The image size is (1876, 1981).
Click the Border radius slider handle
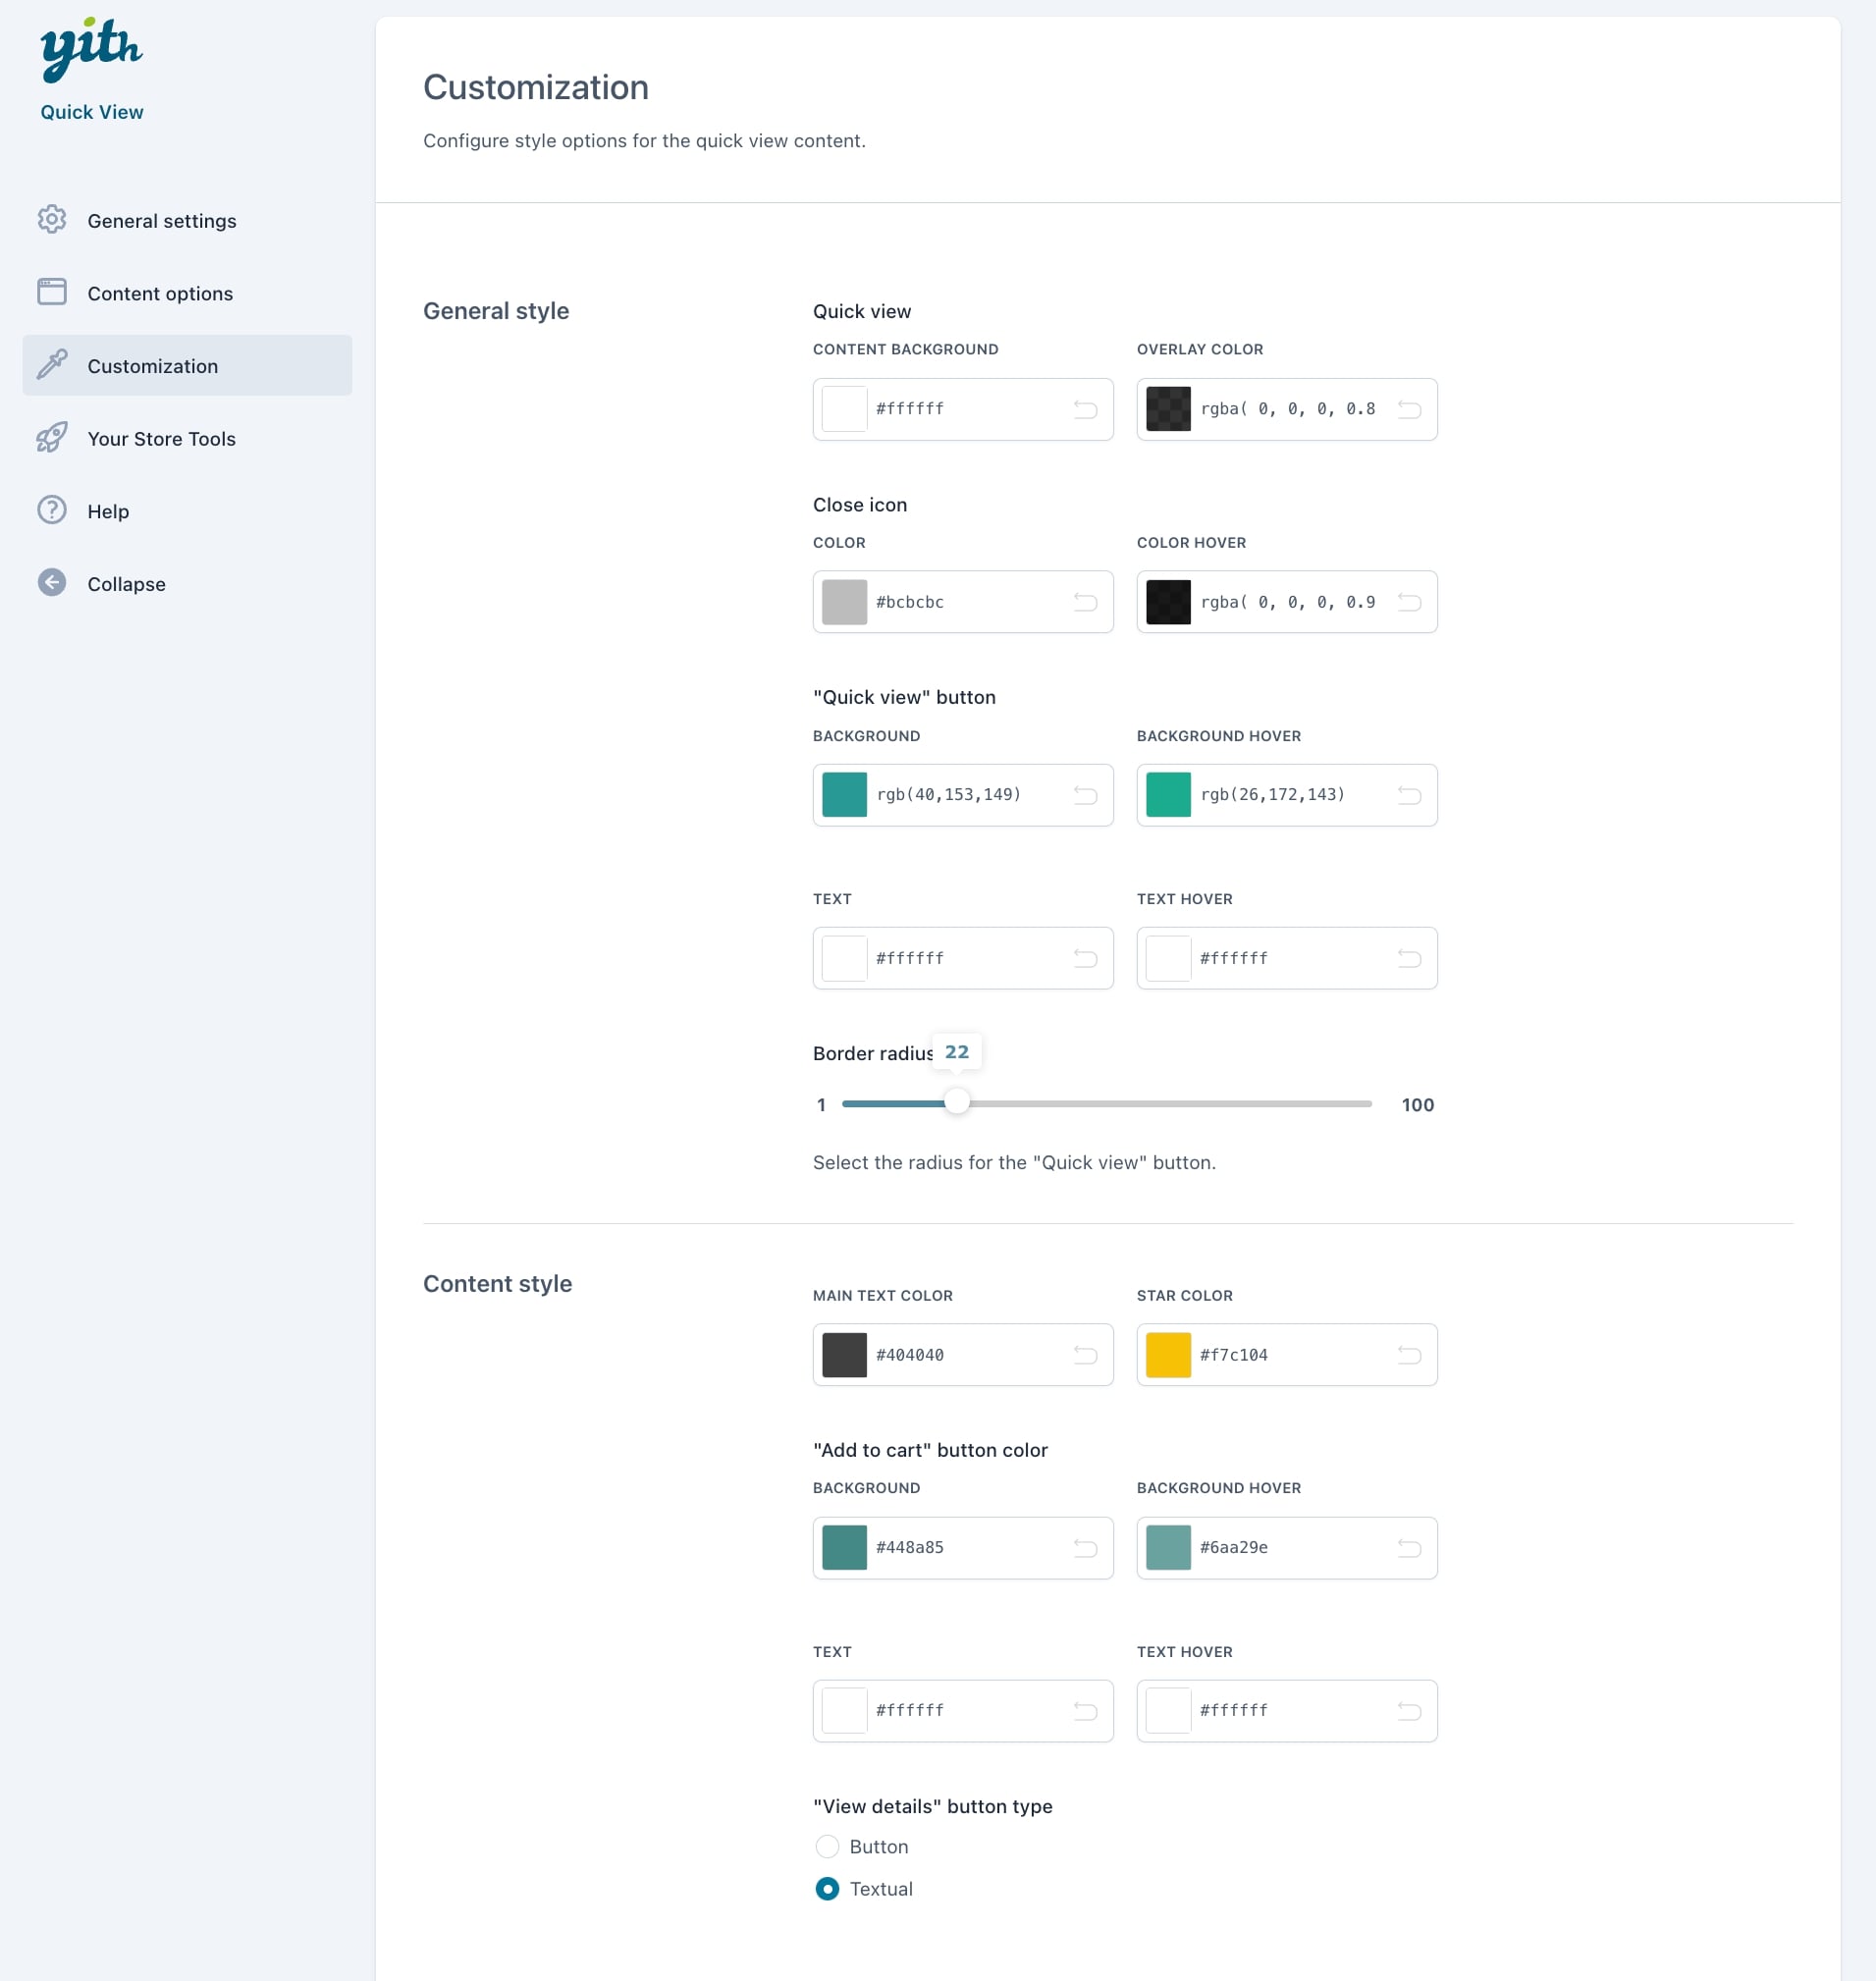click(957, 1102)
